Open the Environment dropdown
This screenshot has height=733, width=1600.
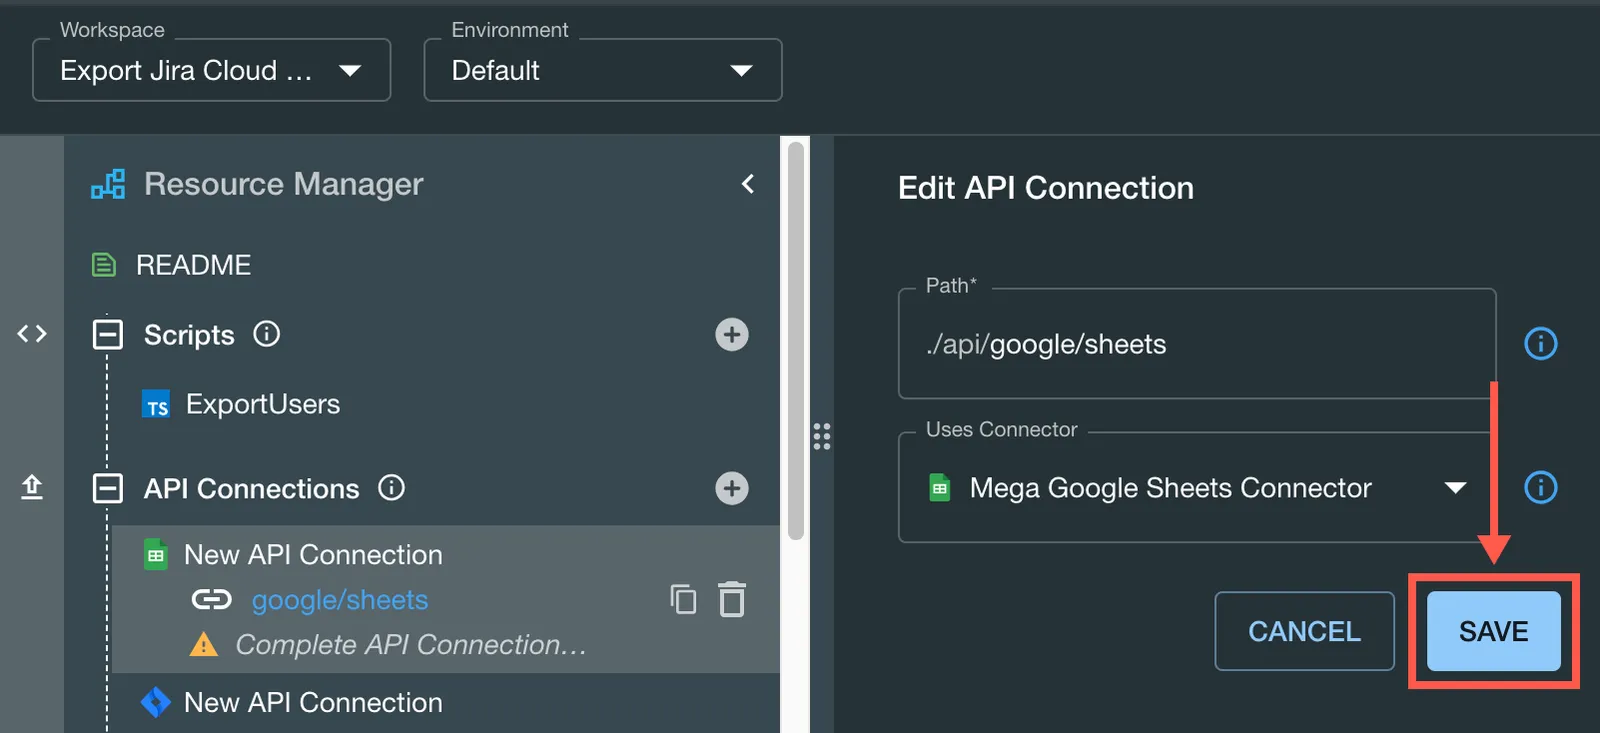tap(603, 70)
